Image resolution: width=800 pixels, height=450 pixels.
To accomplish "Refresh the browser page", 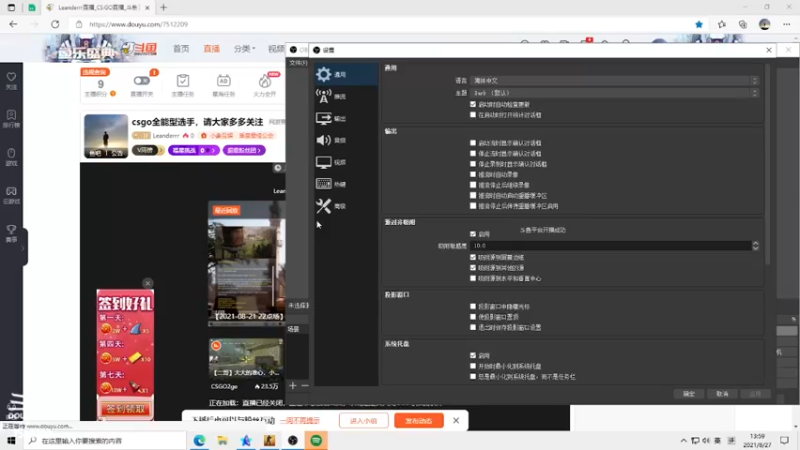I will click(55, 24).
